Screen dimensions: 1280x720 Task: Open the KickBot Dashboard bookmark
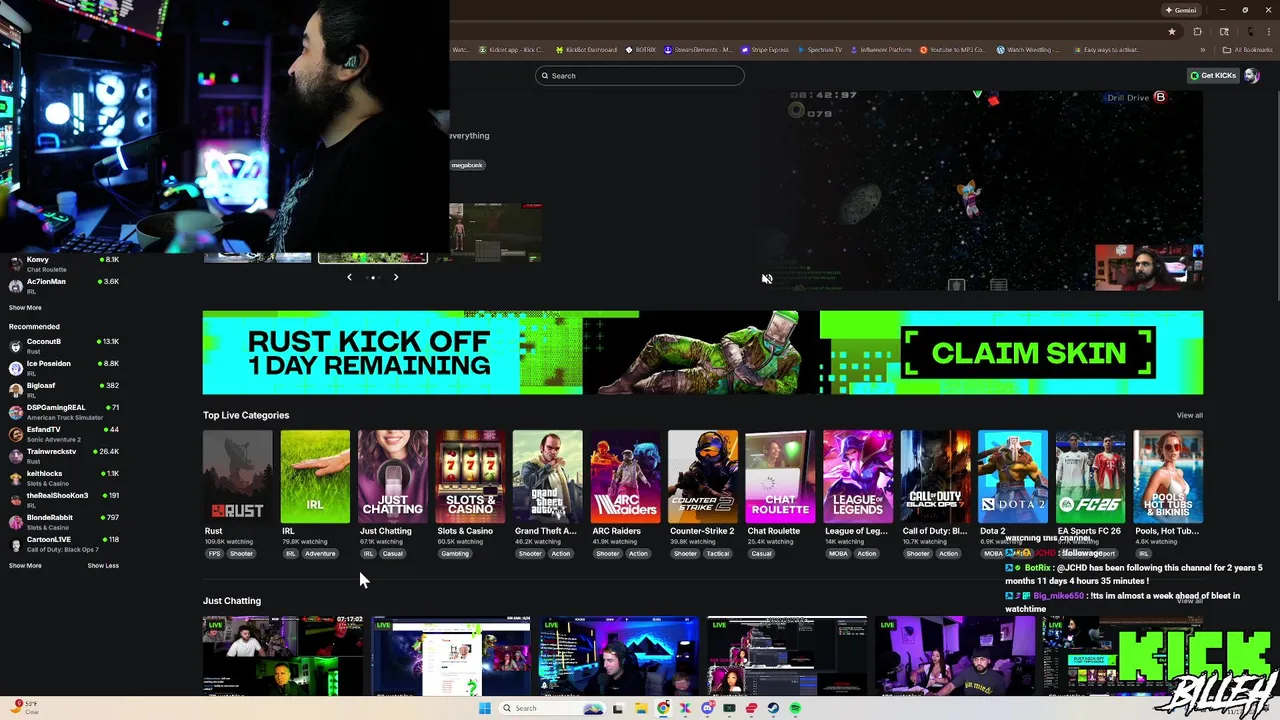click(x=586, y=50)
